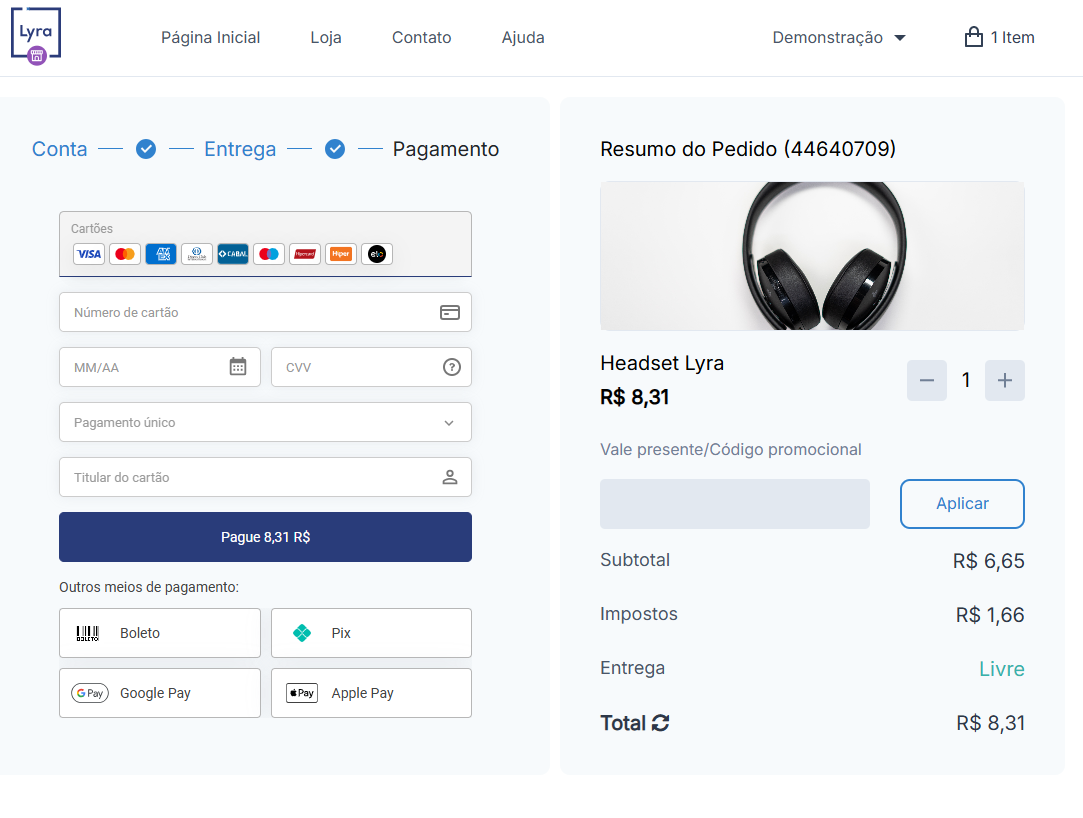Click the refresh icon next to Total
1083x818 pixels.
(660, 723)
